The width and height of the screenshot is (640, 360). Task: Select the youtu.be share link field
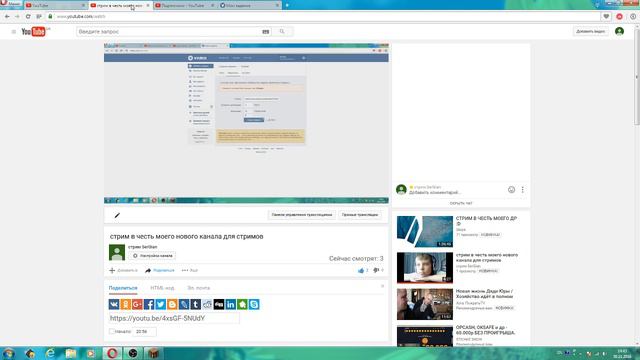click(174, 318)
